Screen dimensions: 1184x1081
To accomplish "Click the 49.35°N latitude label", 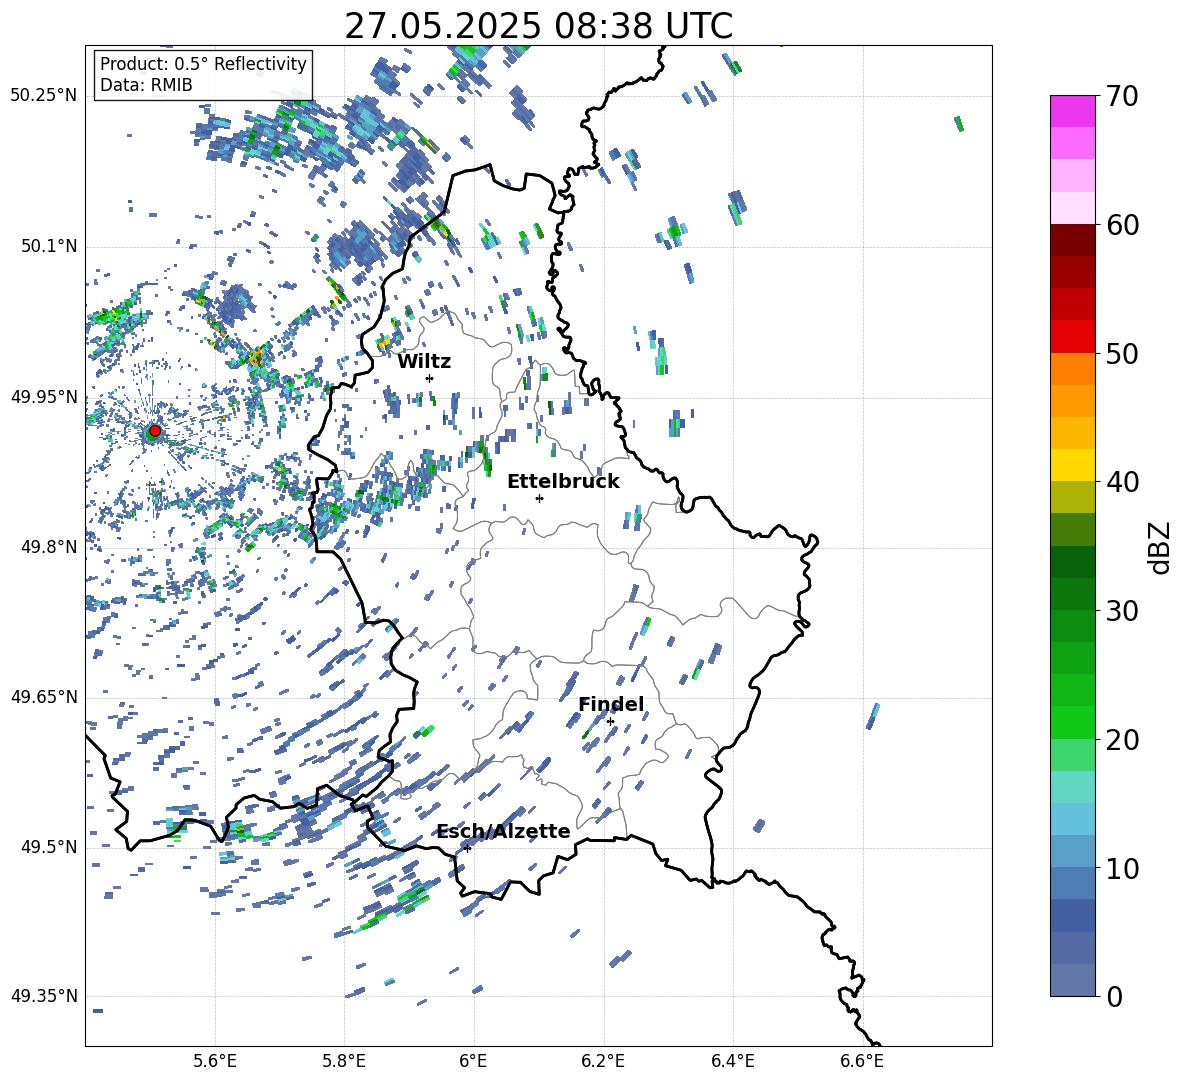I will point(43,996).
